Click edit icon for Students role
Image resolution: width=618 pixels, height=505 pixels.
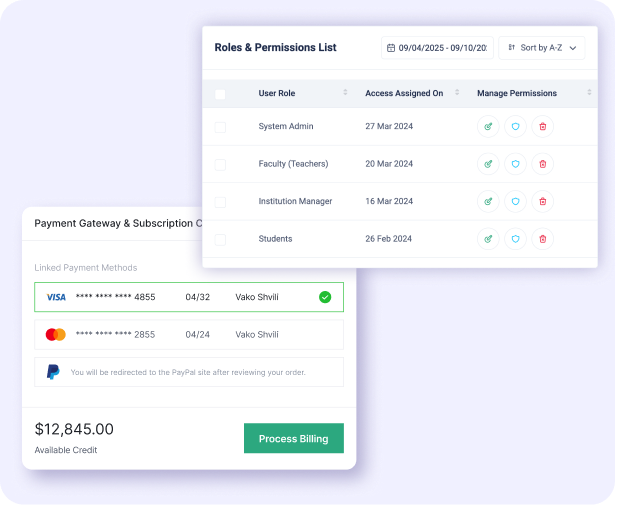click(x=488, y=239)
